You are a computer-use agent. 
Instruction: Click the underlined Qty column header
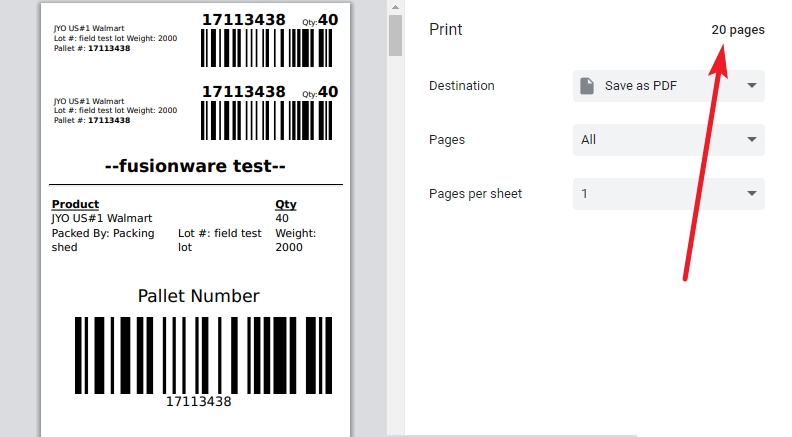pyautogui.click(x=285, y=204)
